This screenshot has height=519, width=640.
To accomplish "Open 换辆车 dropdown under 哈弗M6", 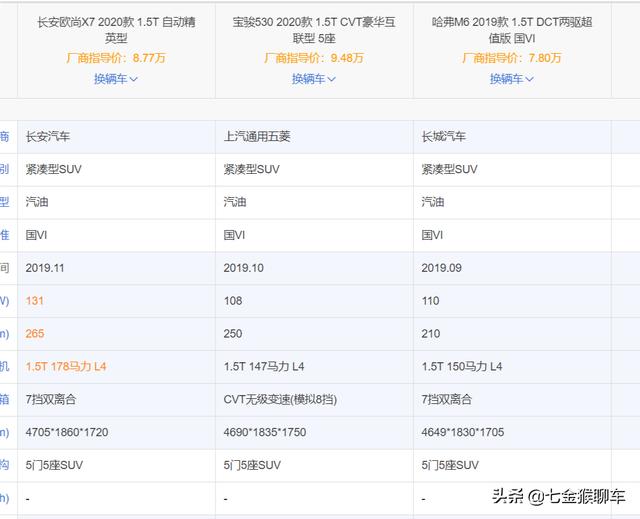I will 512,79.
